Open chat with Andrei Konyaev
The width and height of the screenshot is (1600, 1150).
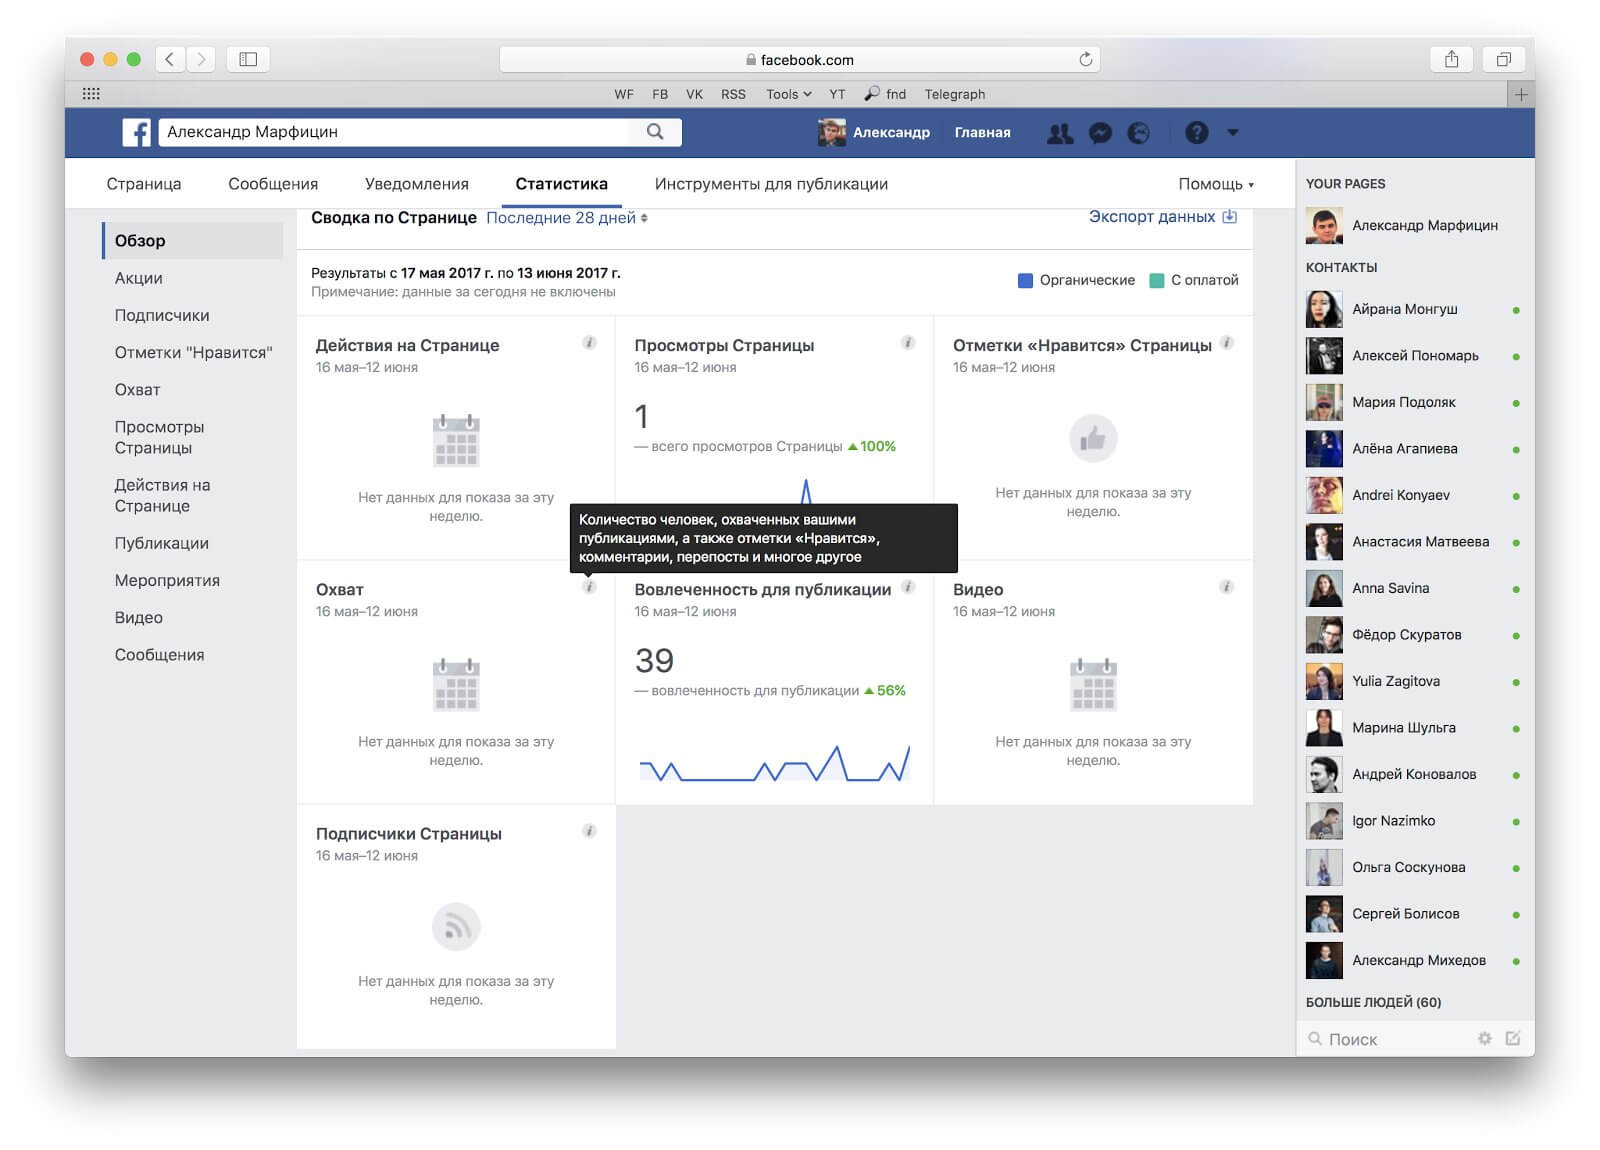[x=1413, y=496]
